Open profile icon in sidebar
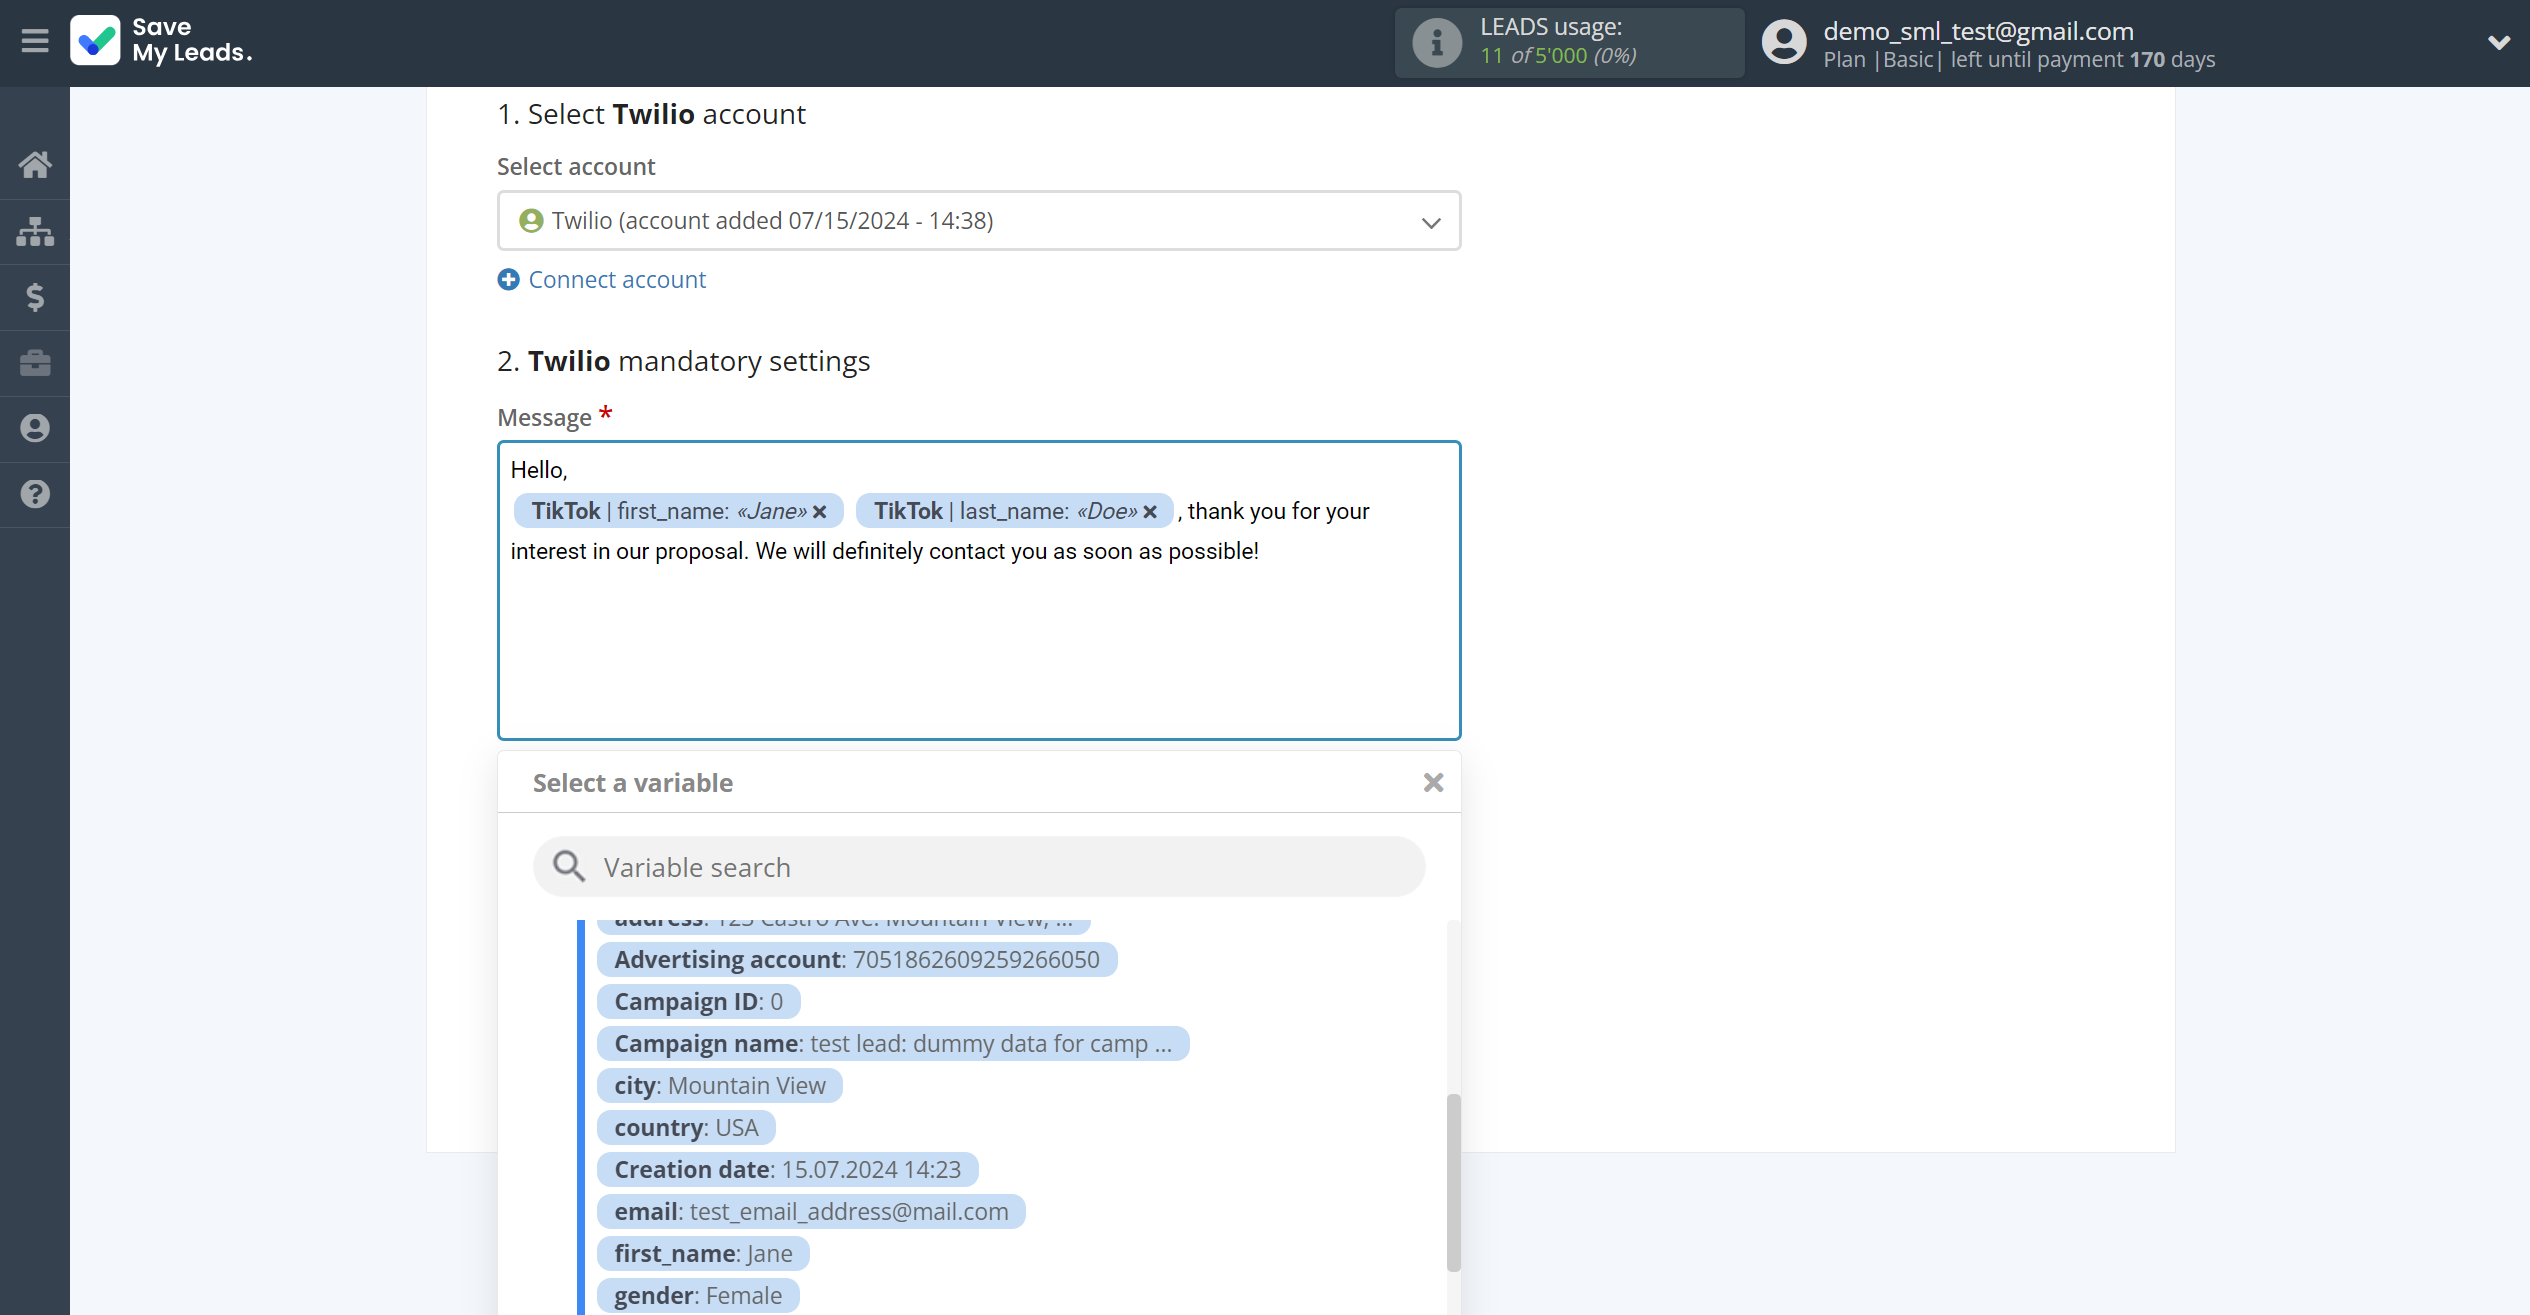 35,428
